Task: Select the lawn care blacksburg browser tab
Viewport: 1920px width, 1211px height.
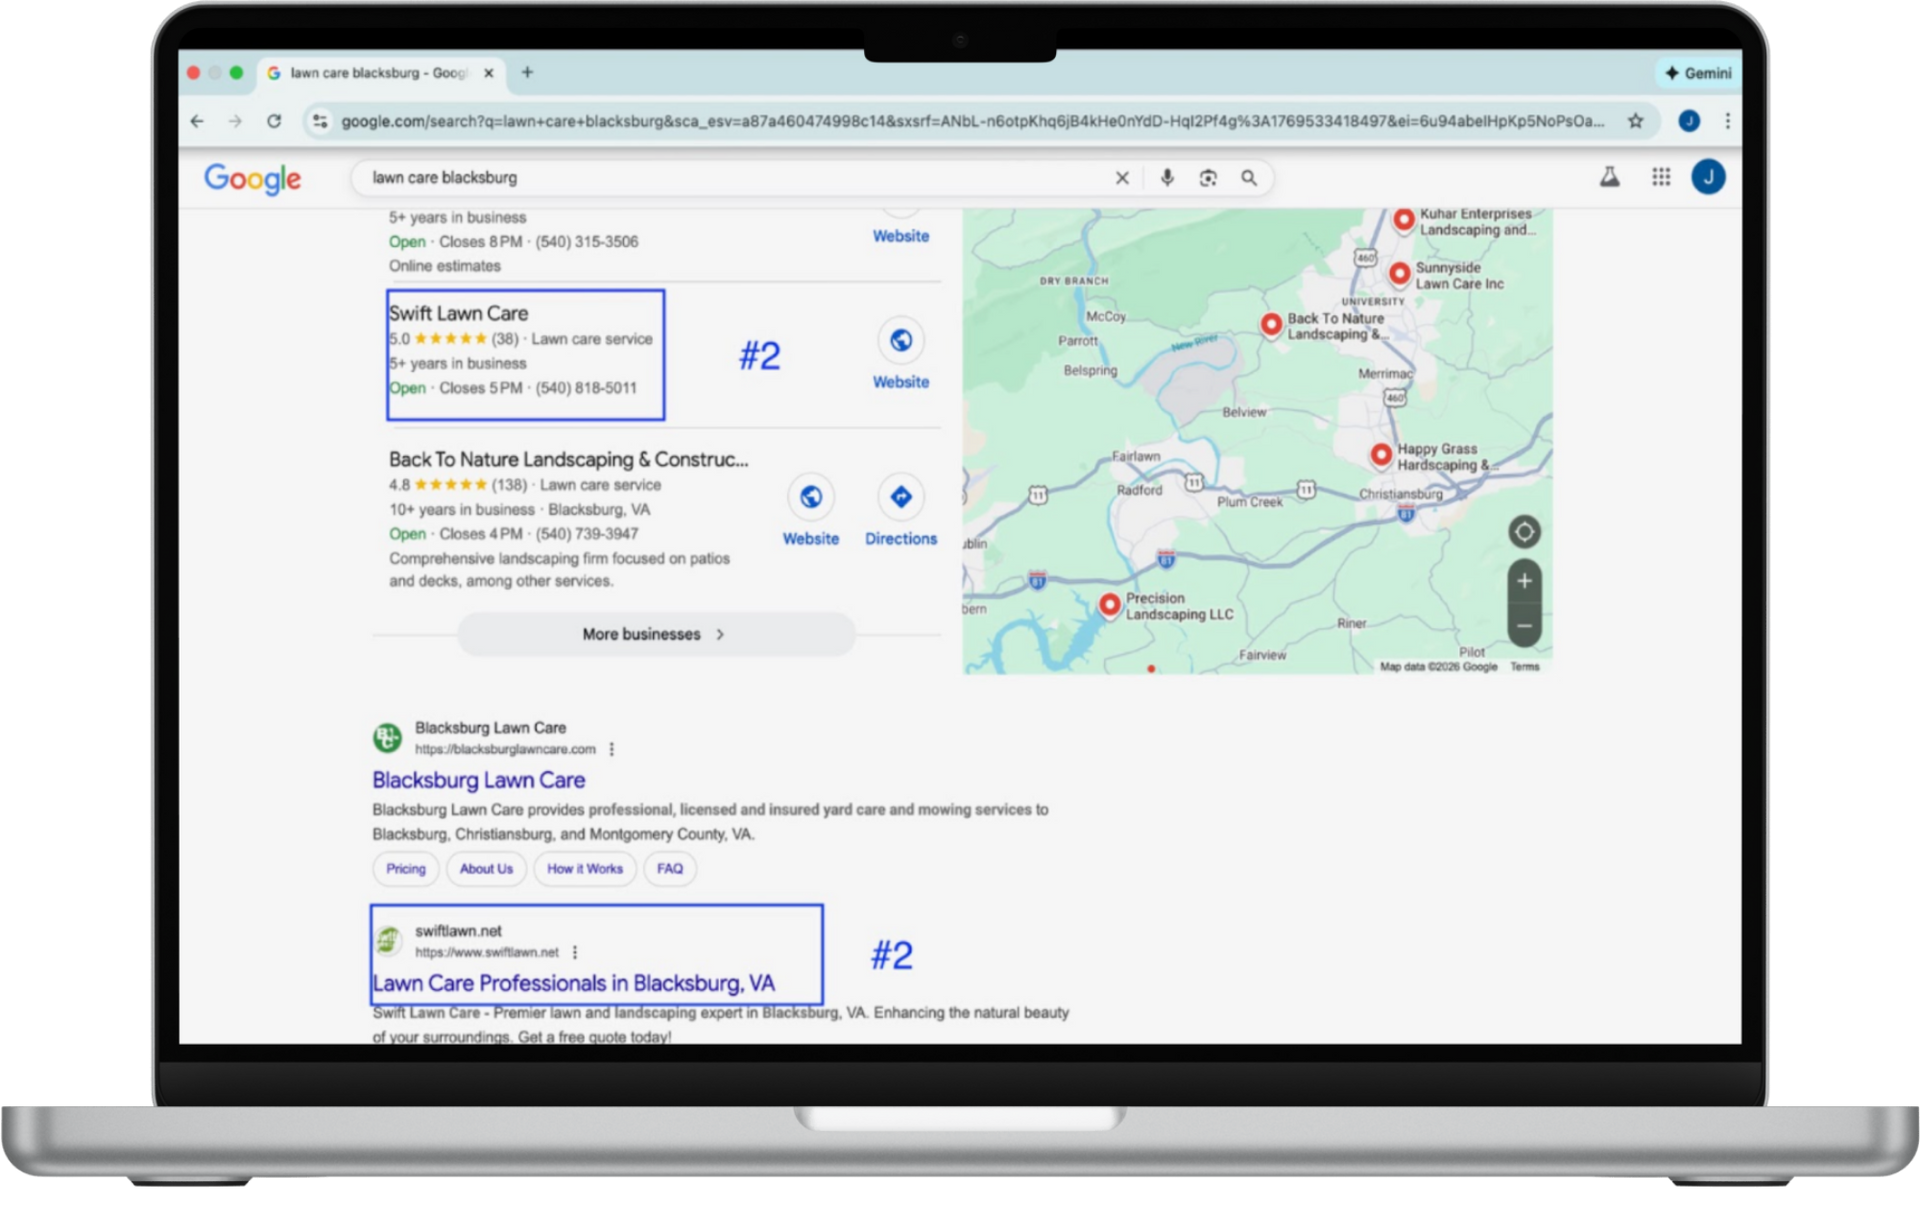Action: (x=380, y=73)
